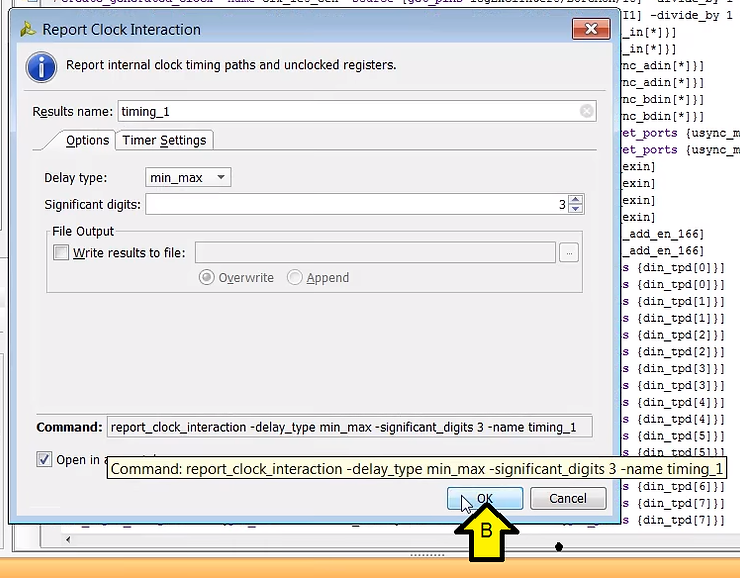The width and height of the screenshot is (740, 578).
Task: Decrease significant digits with down arrow
Action: tap(576, 209)
